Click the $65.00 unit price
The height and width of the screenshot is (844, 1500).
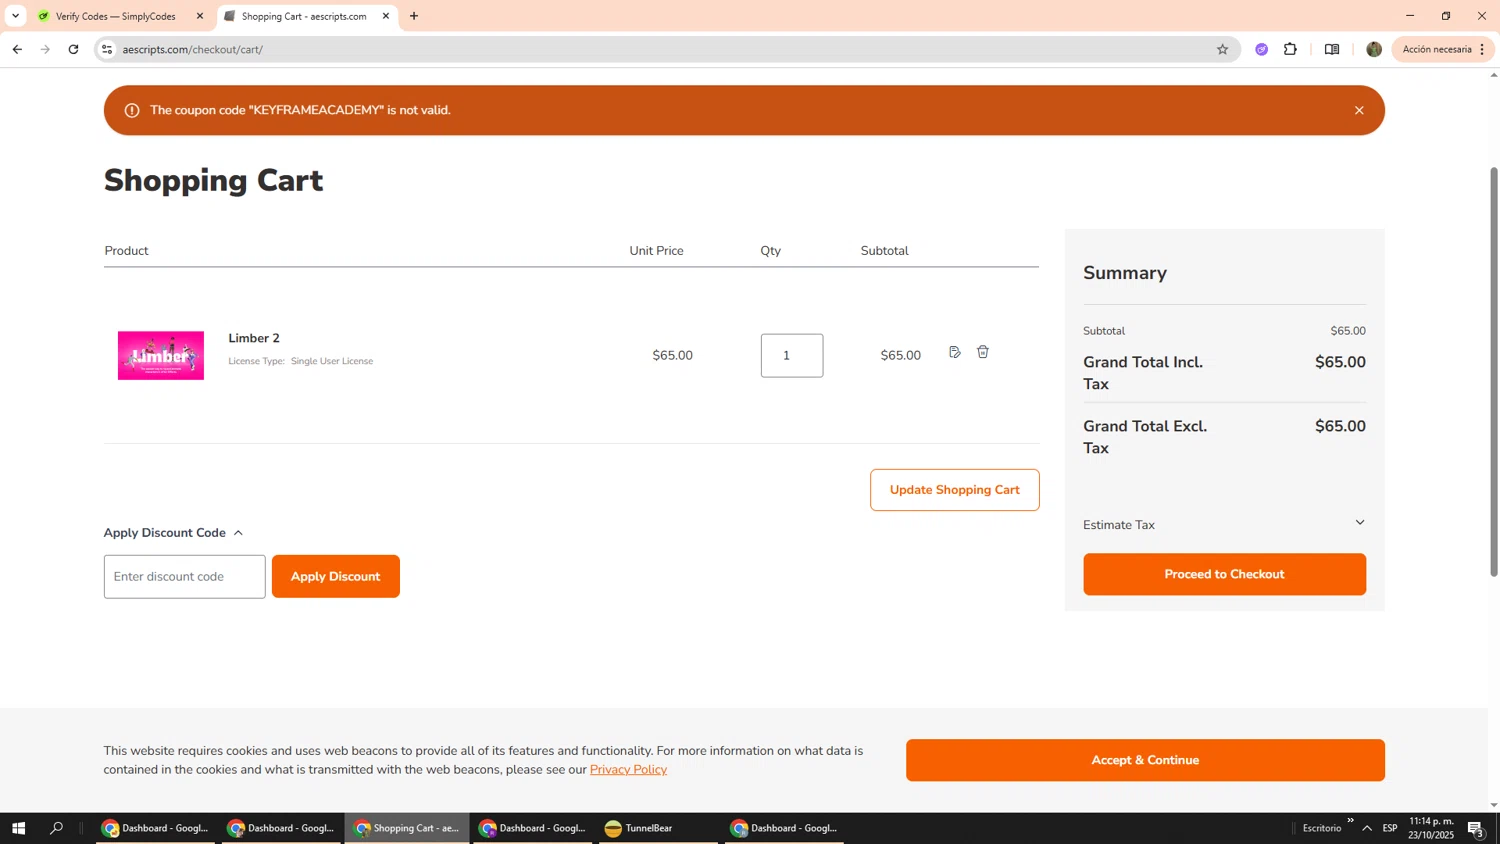coord(672,355)
